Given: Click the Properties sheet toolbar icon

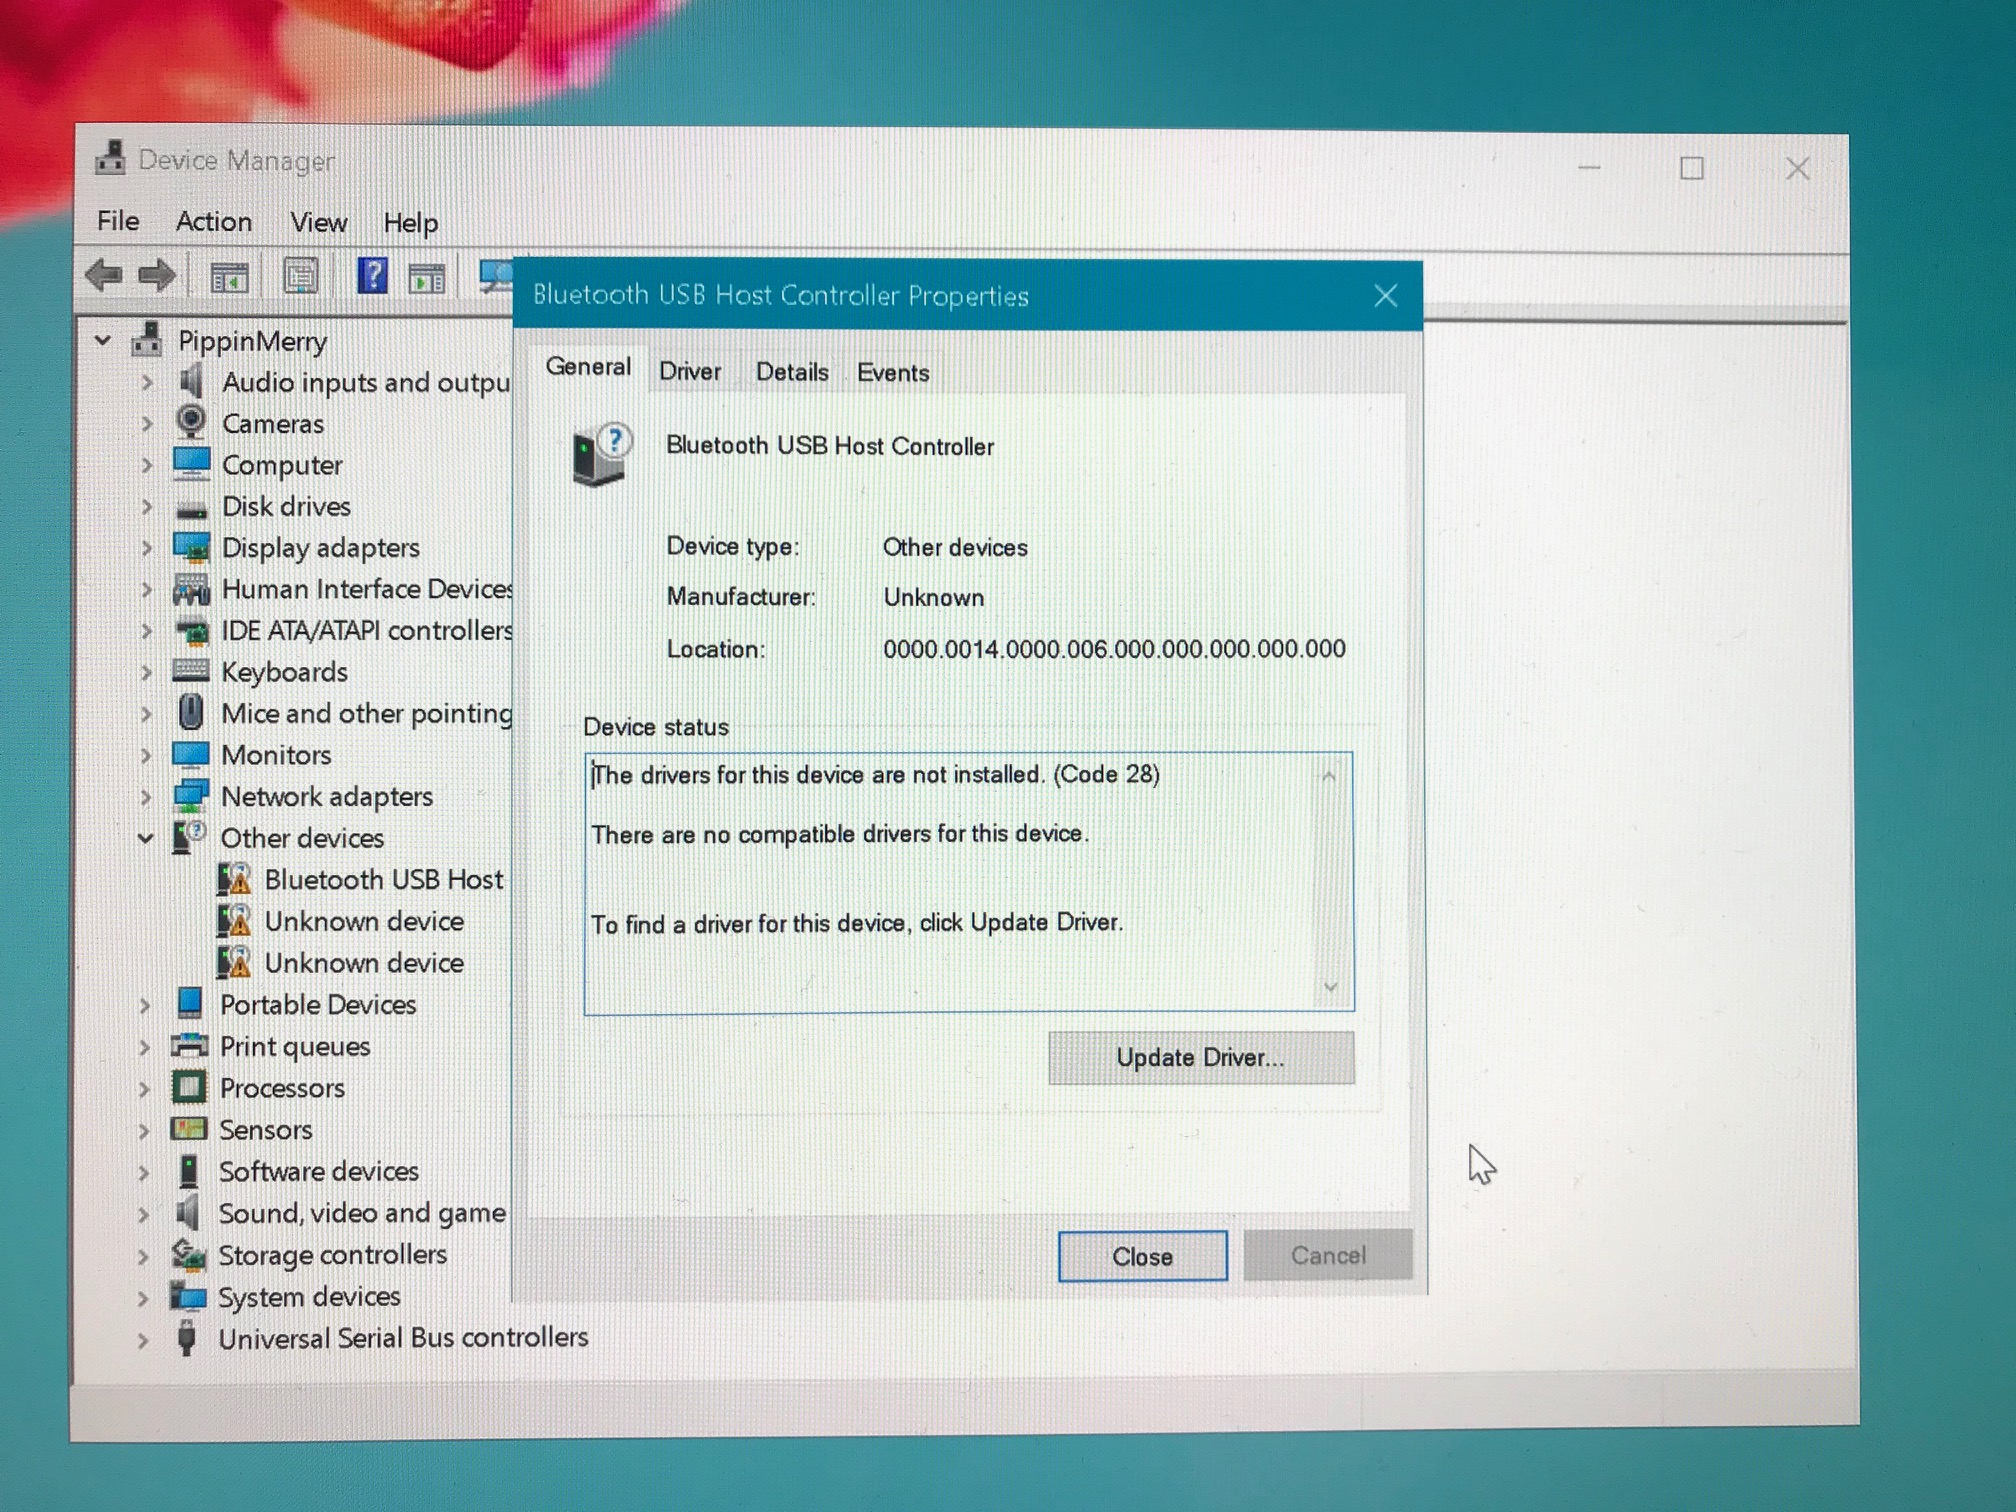Looking at the screenshot, I should [x=300, y=277].
